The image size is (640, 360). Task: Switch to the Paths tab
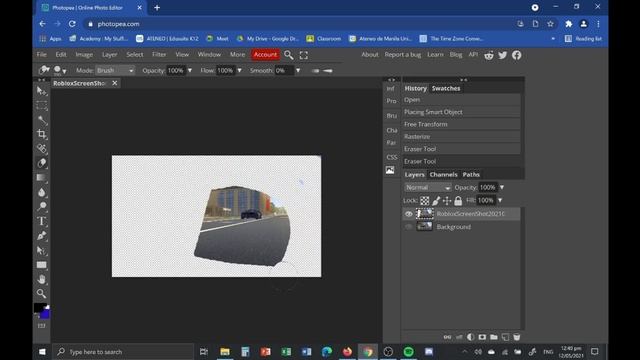[x=471, y=175]
